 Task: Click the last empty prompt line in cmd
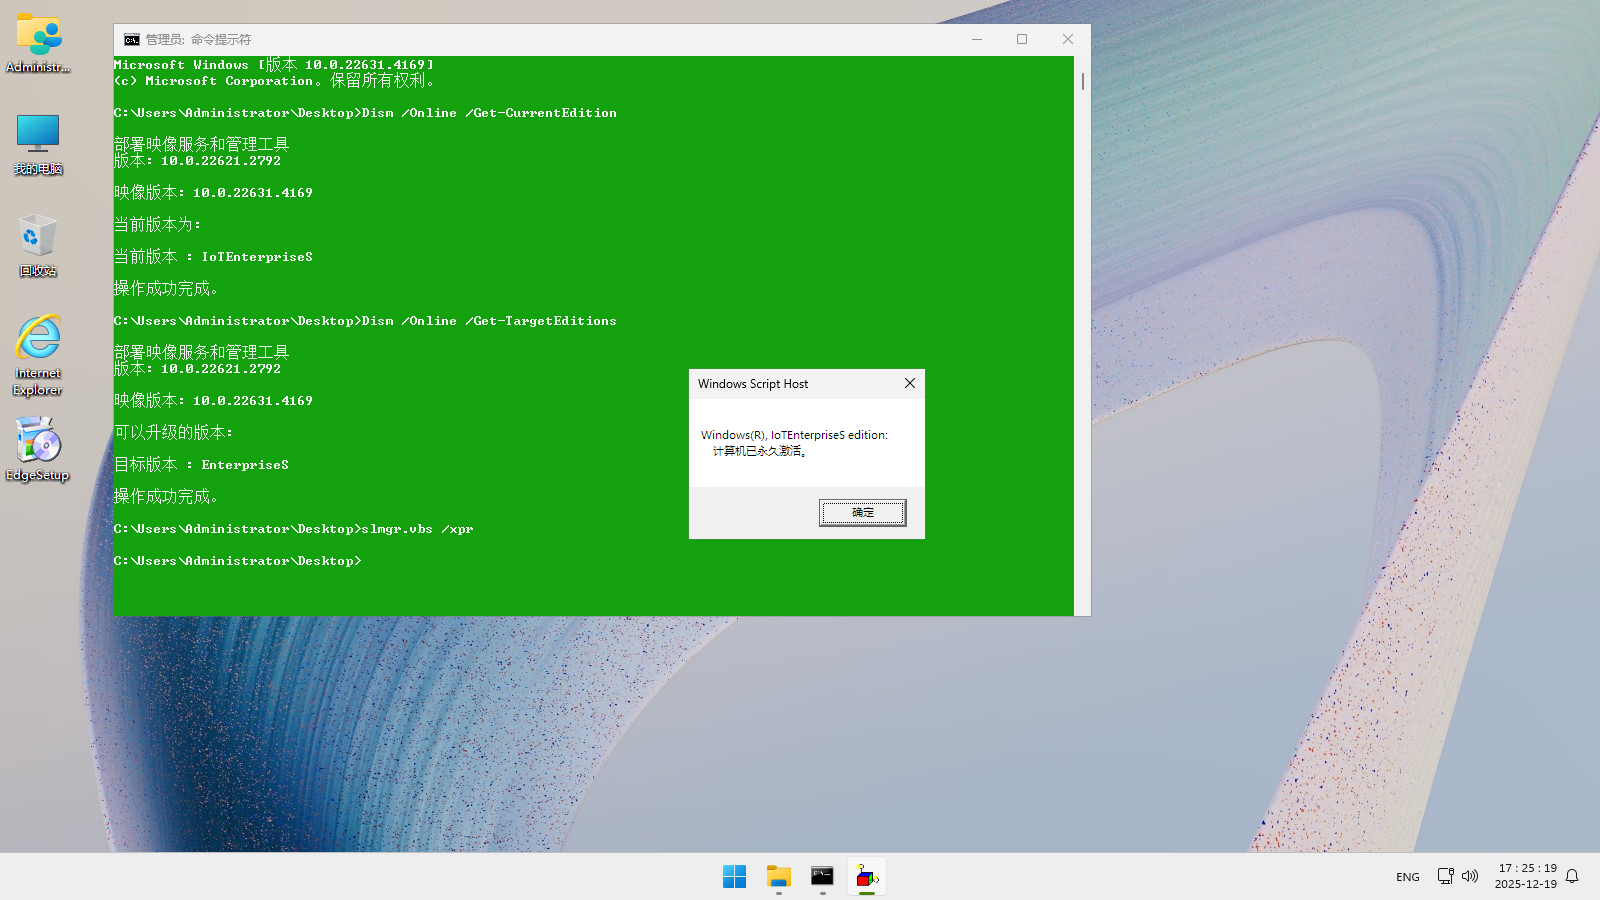(237, 561)
